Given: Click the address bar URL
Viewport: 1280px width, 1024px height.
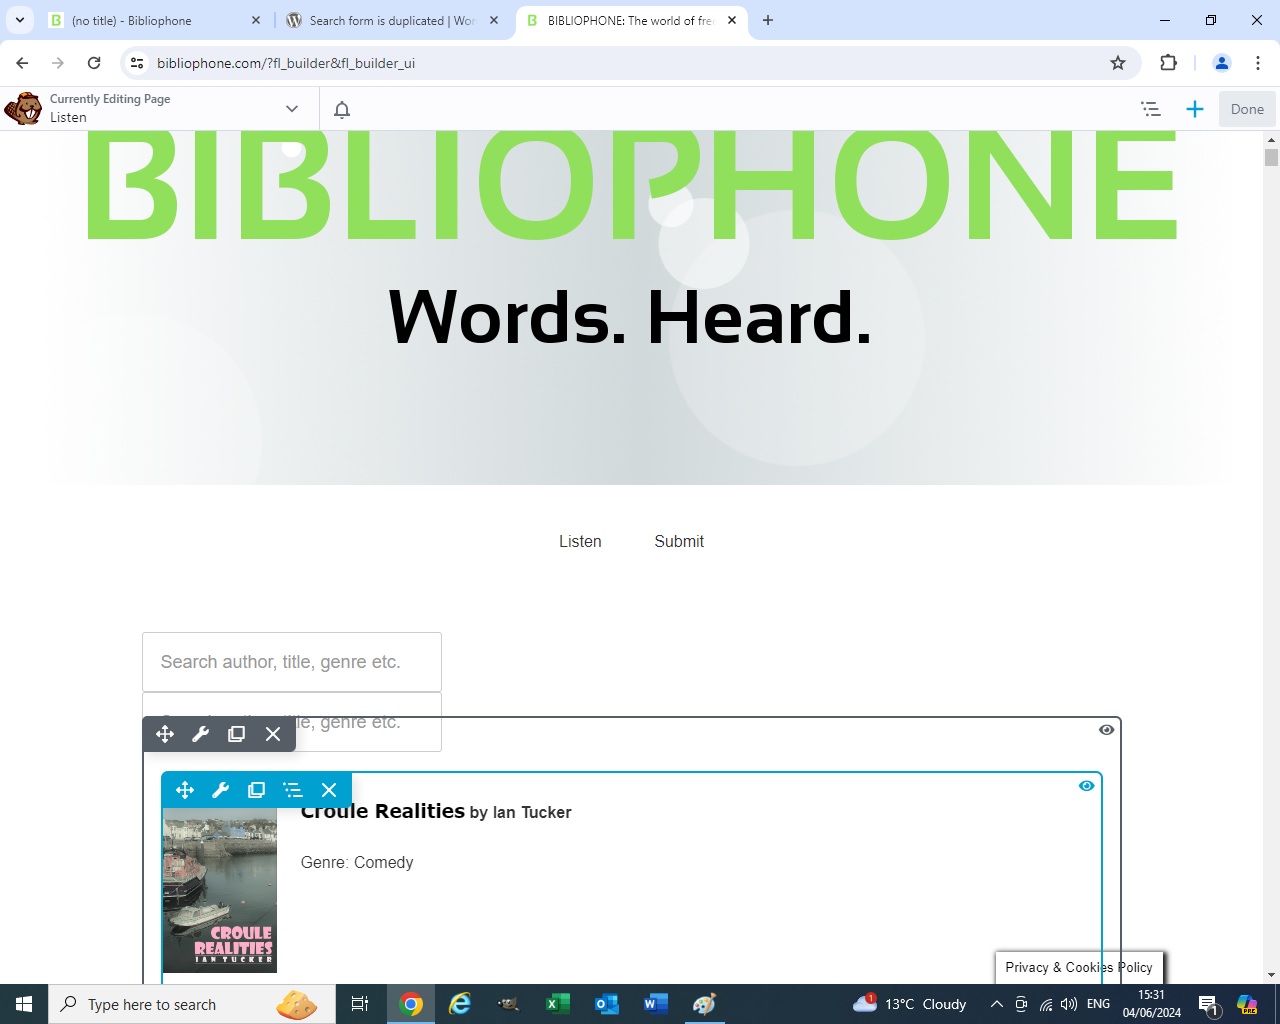Looking at the screenshot, I should (286, 63).
